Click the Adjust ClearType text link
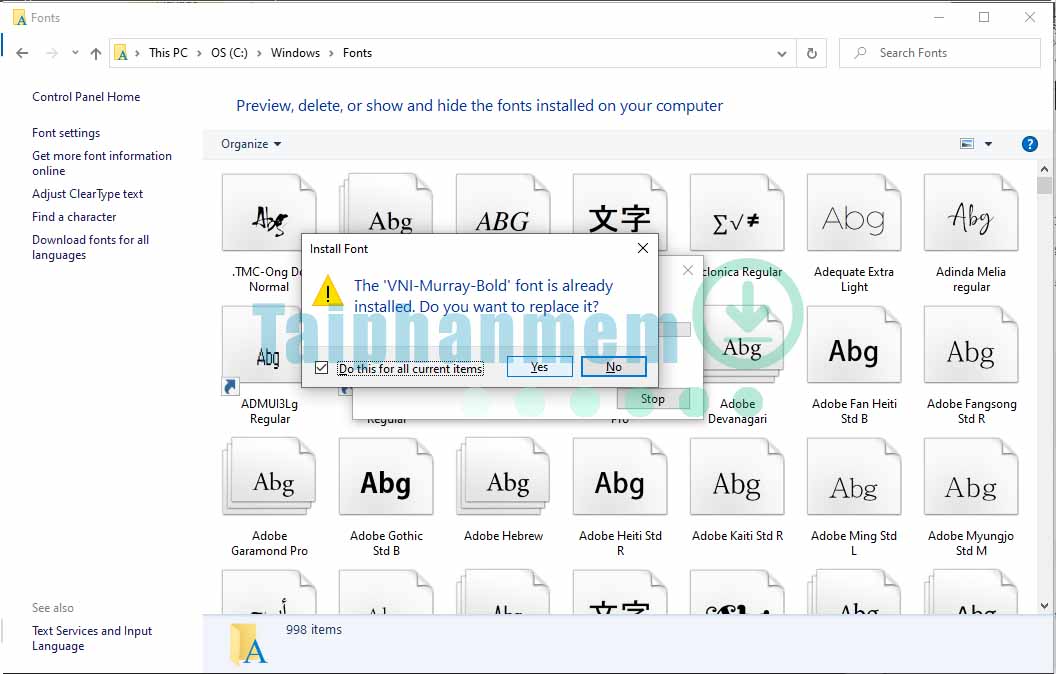This screenshot has width=1056, height=674. pyautogui.click(x=87, y=194)
